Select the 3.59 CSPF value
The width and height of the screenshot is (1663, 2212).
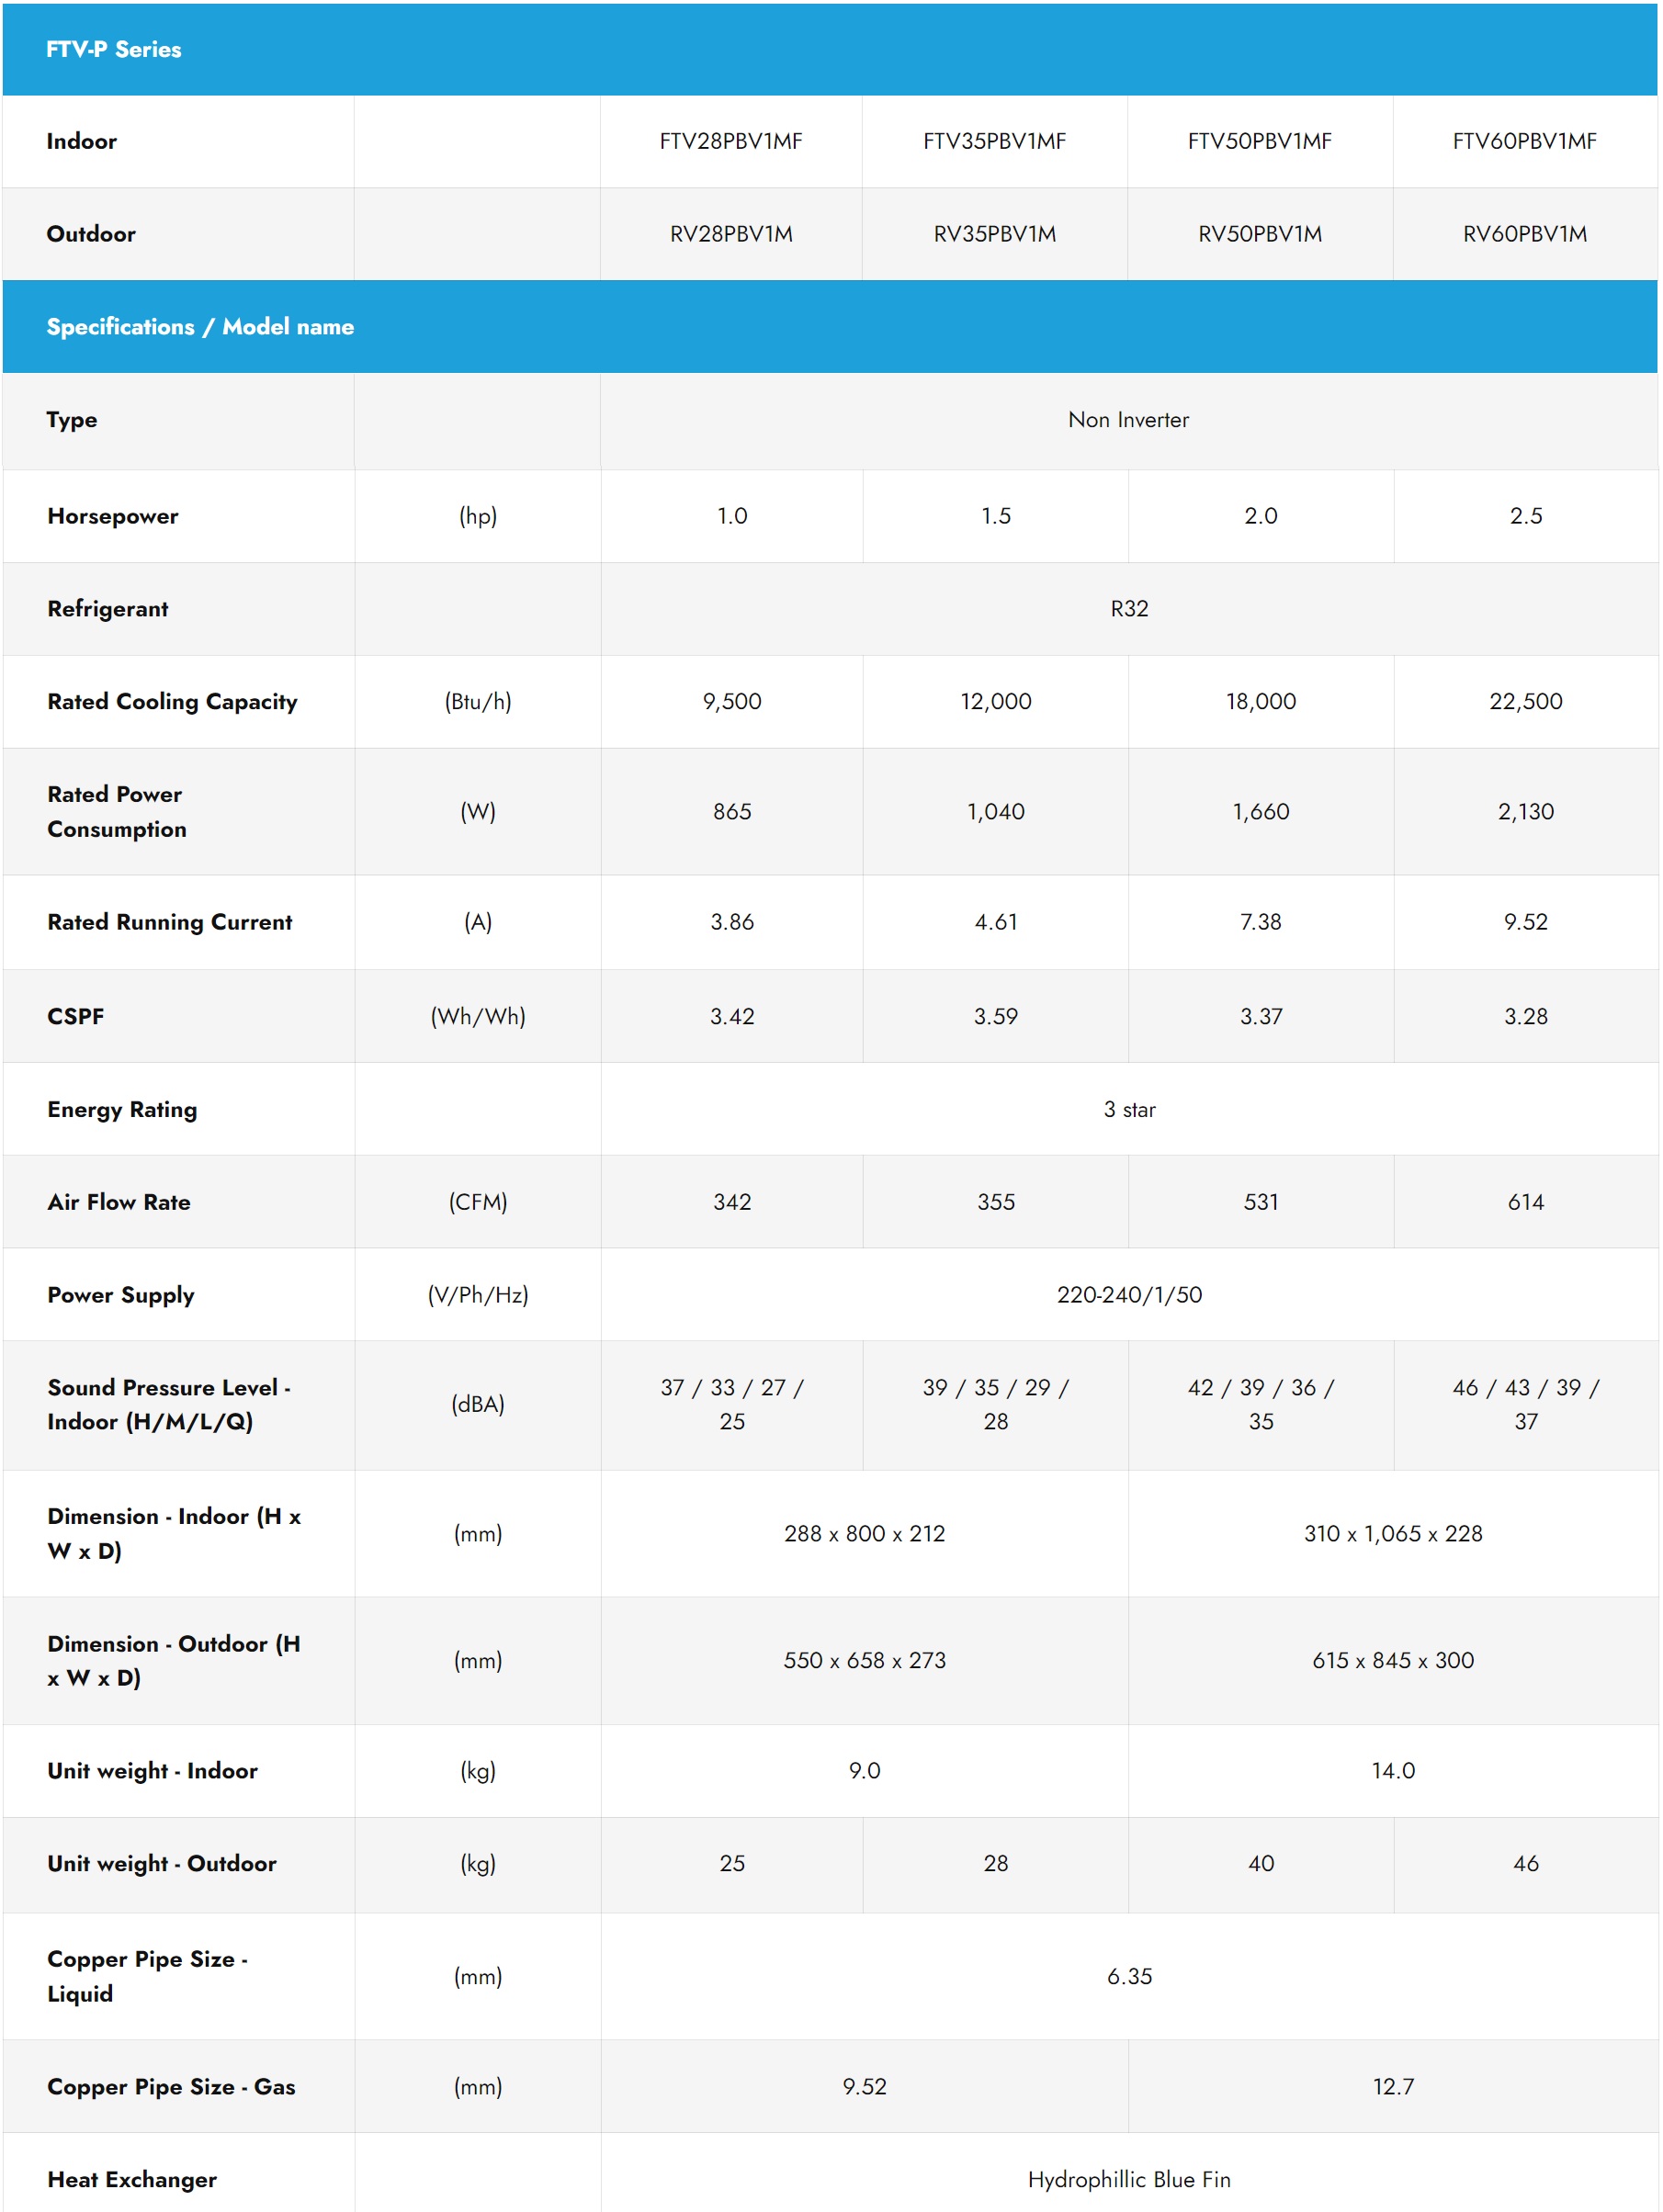click(996, 1017)
